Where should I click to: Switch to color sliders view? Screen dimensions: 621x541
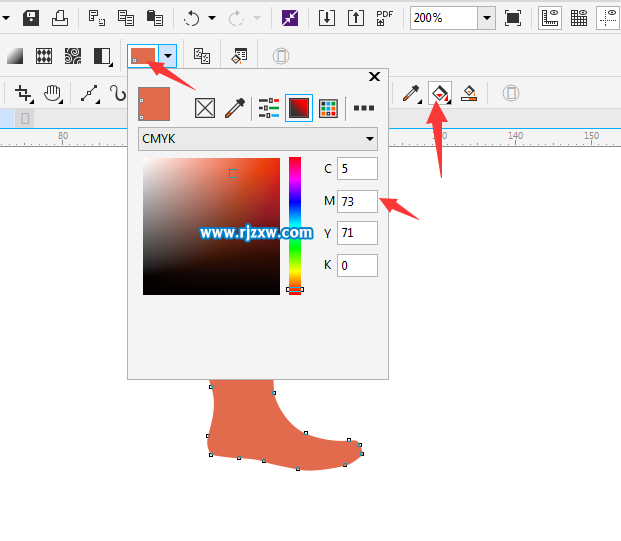click(x=269, y=108)
